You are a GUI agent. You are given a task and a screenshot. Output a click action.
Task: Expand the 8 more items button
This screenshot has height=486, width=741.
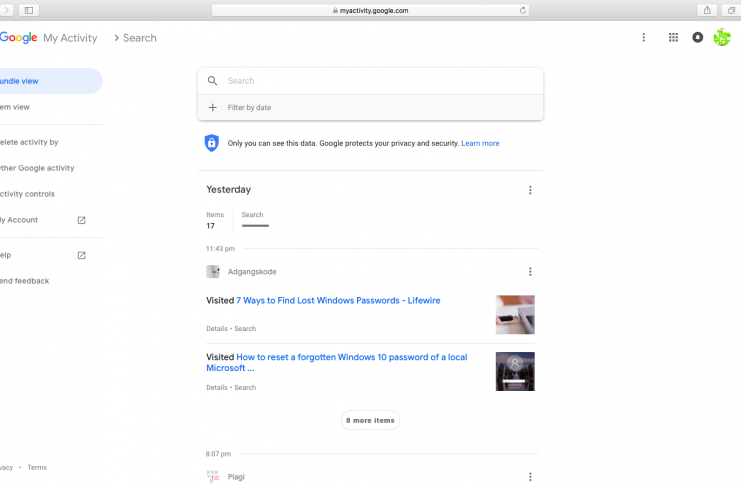370,420
